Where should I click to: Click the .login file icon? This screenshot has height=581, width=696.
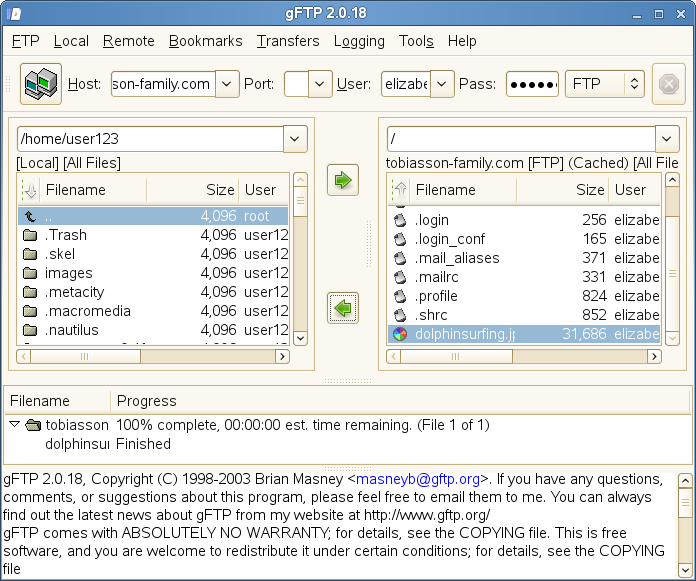(400, 220)
